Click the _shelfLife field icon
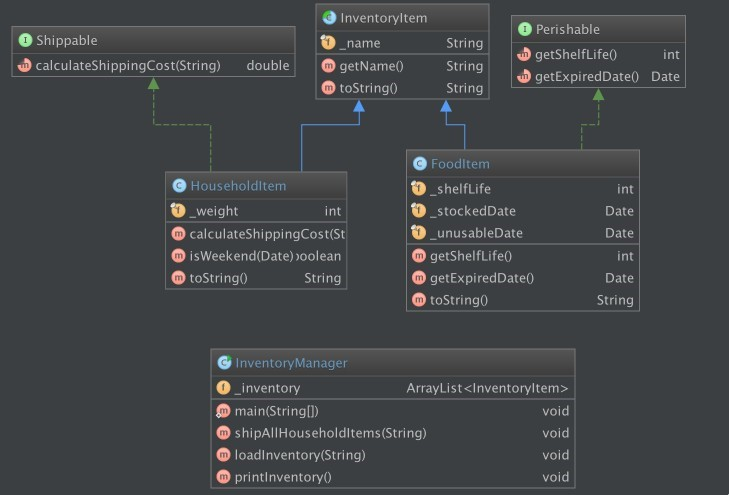Screen dimensions: 729x495 (x=419, y=189)
